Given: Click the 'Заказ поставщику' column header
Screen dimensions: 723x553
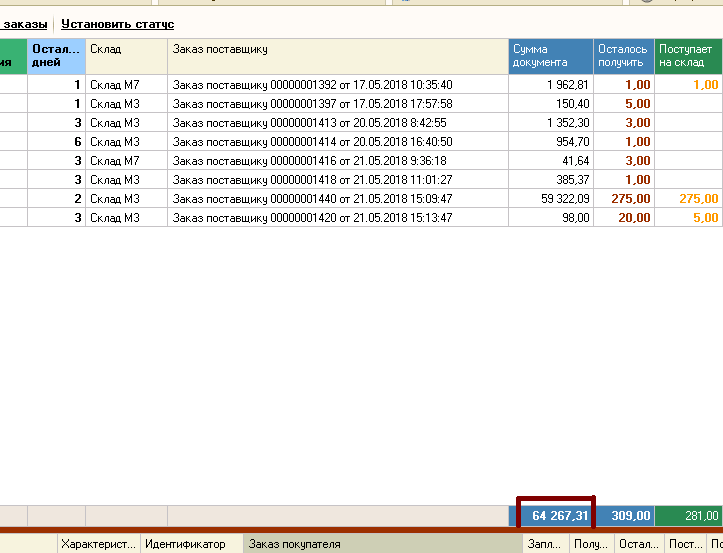Looking at the screenshot, I should [337, 55].
